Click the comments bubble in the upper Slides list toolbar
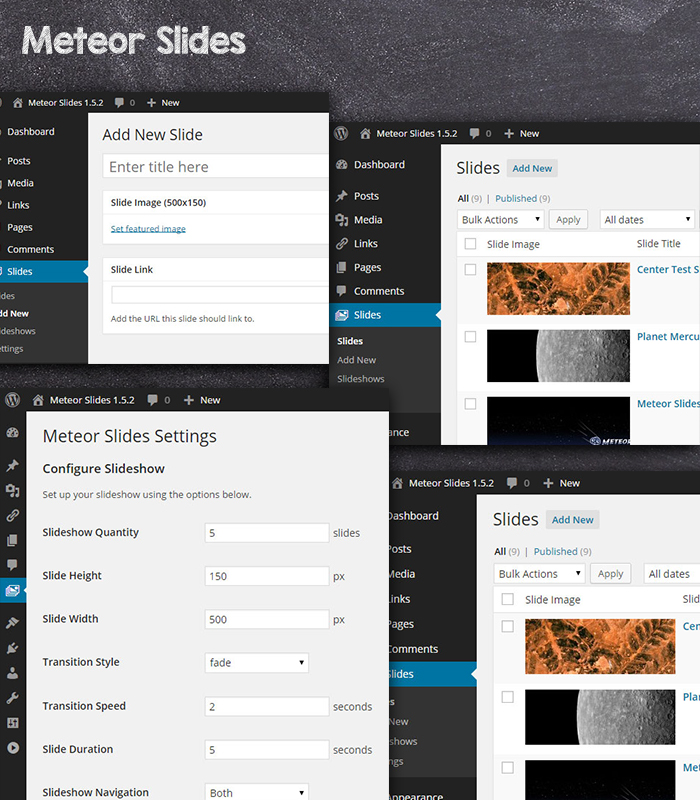 point(474,134)
